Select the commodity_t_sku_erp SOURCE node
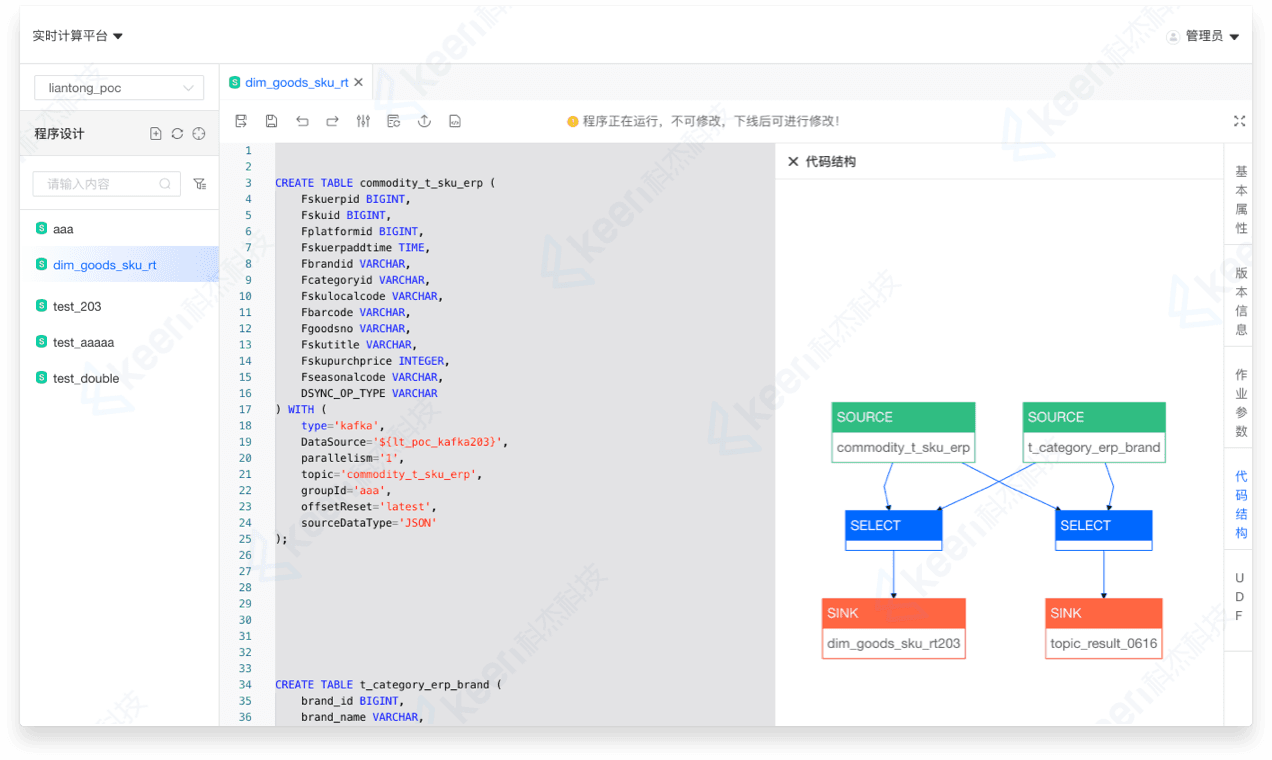Image resolution: width=1272 pixels, height=760 pixels. coord(903,432)
